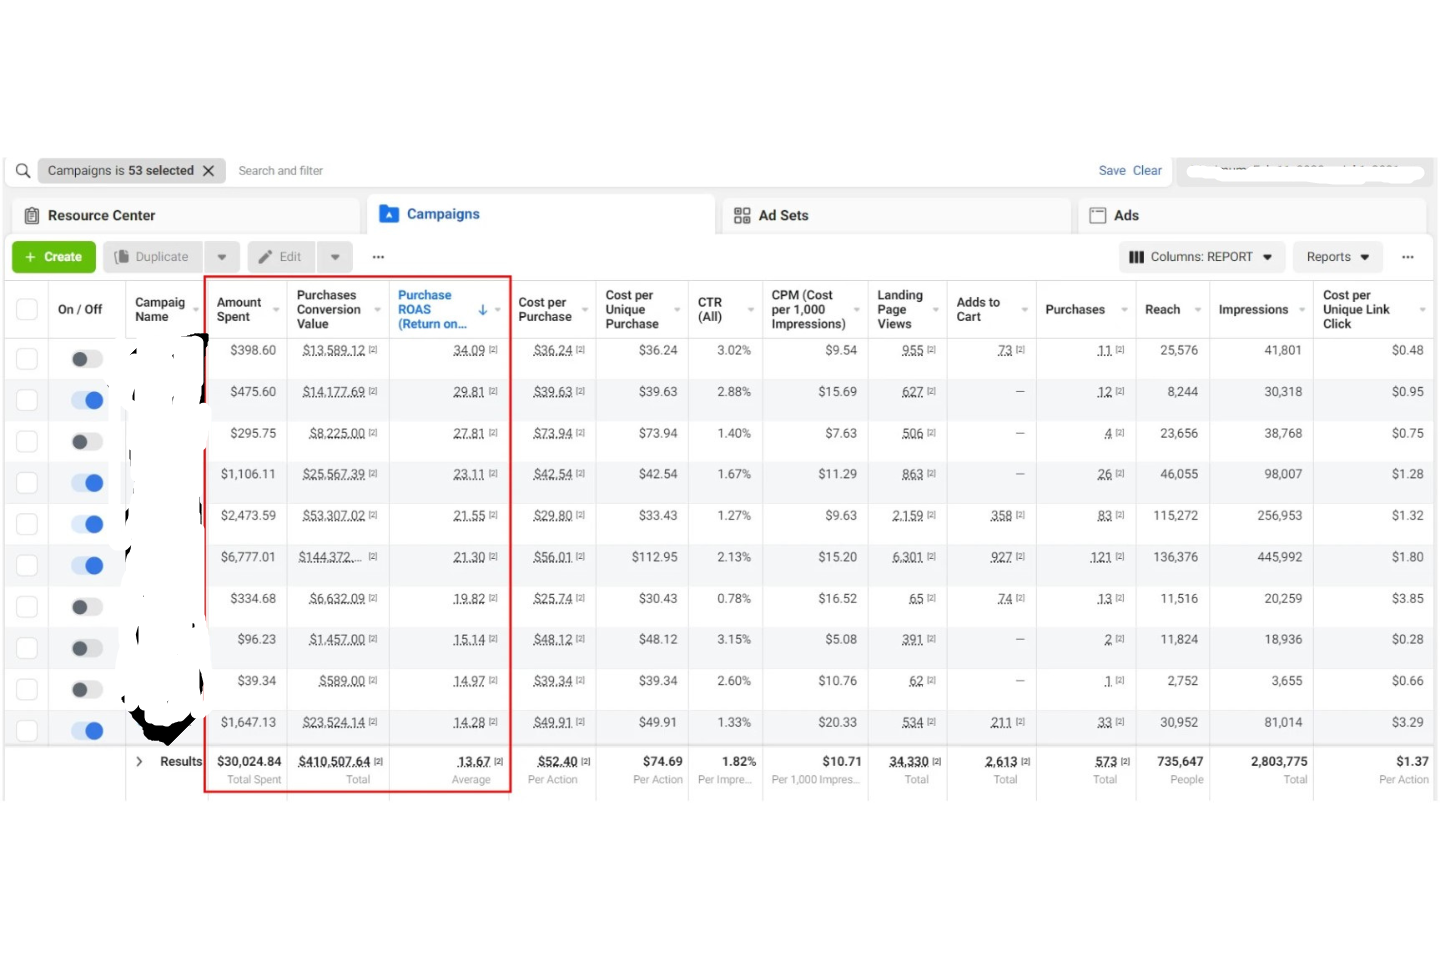
Task: Open the Columns: REPORT dropdown
Action: (1201, 257)
